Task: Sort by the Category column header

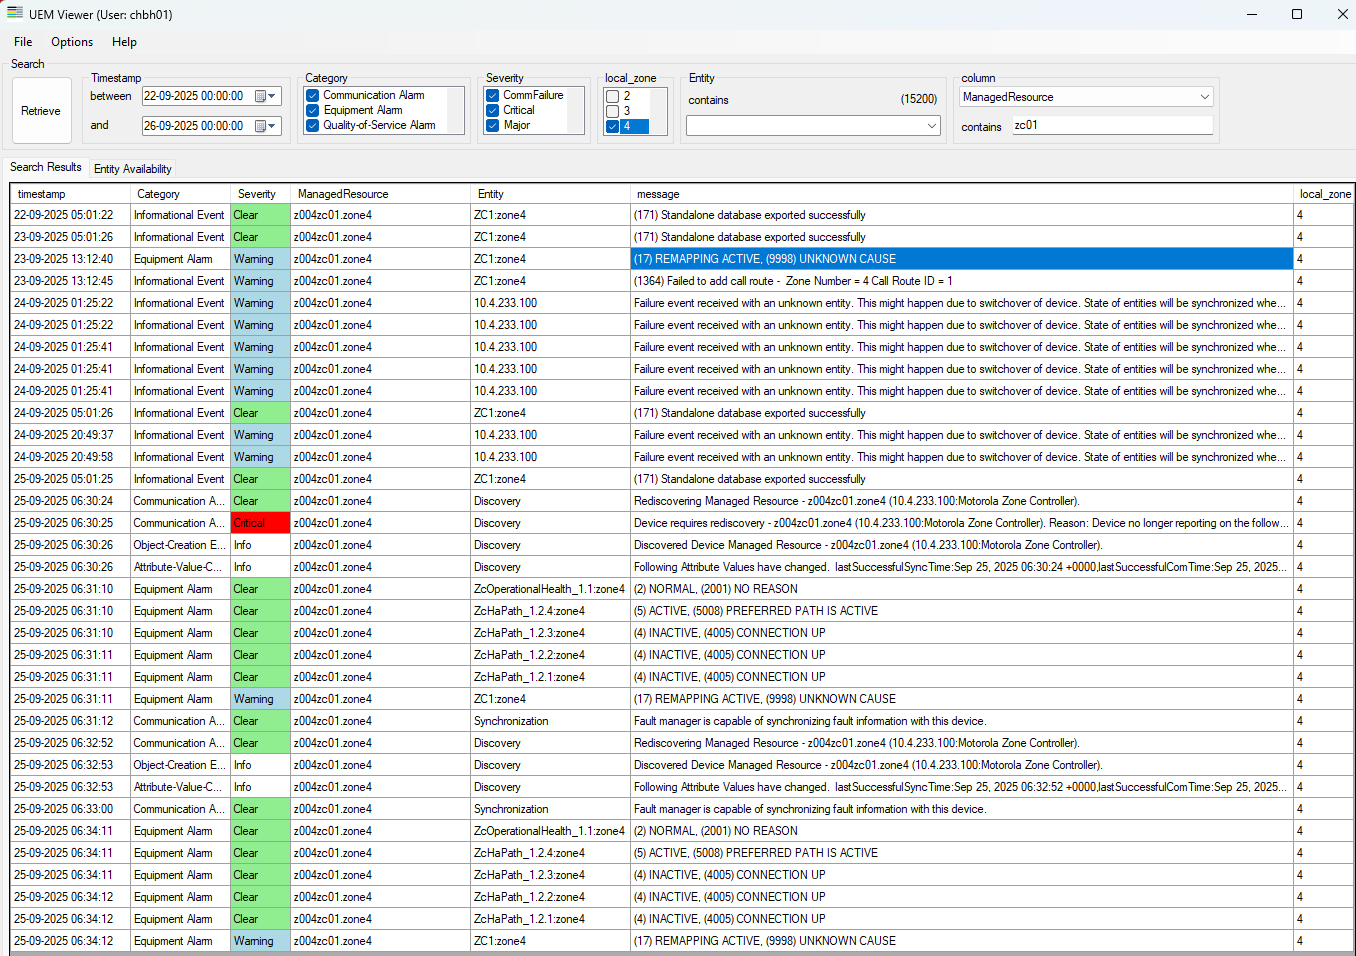Action: [x=180, y=194]
